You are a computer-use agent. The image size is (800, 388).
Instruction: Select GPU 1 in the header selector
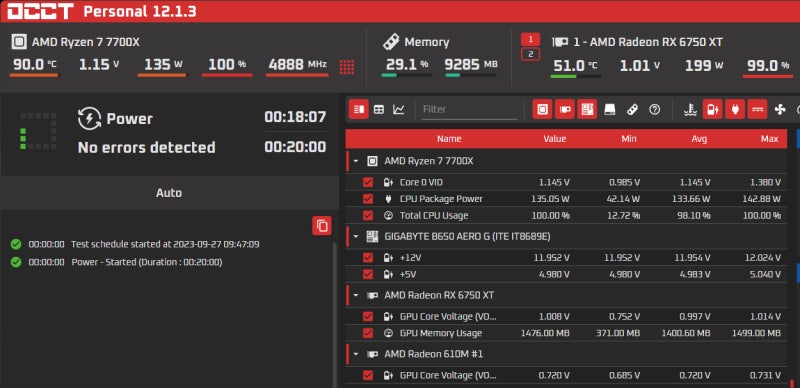tap(531, 39)
